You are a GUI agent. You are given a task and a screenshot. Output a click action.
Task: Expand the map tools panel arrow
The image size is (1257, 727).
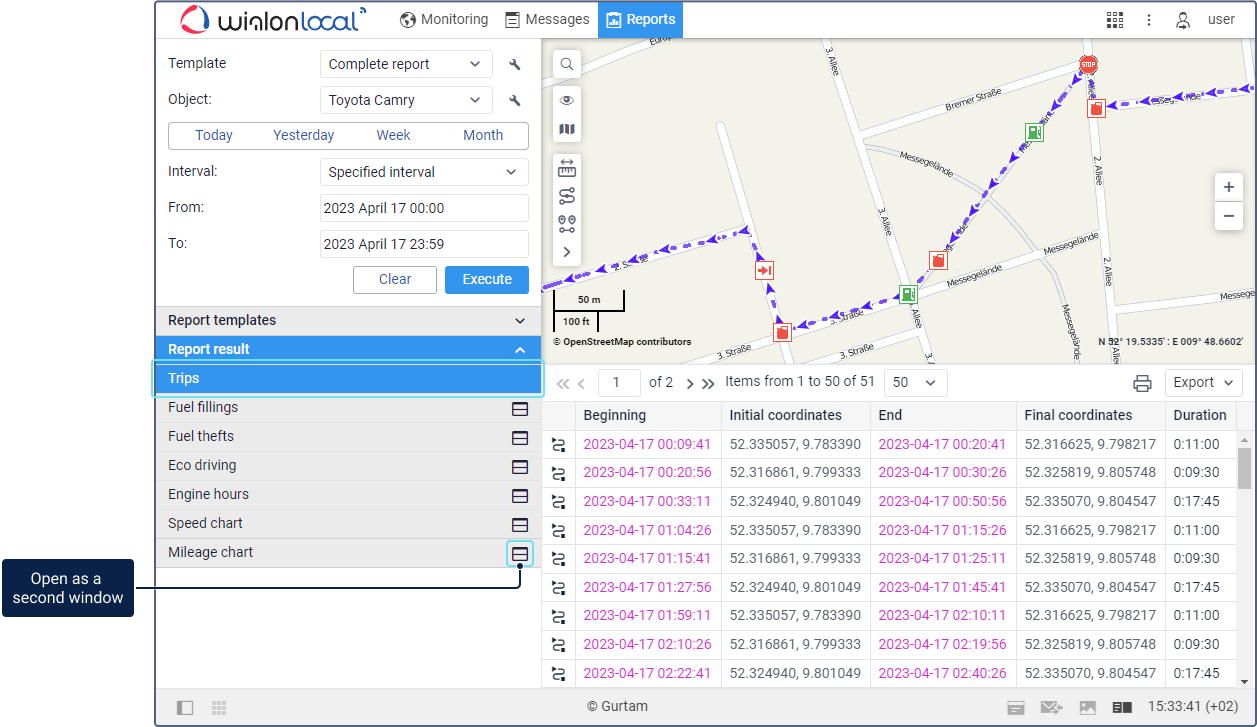pos(567,252)
